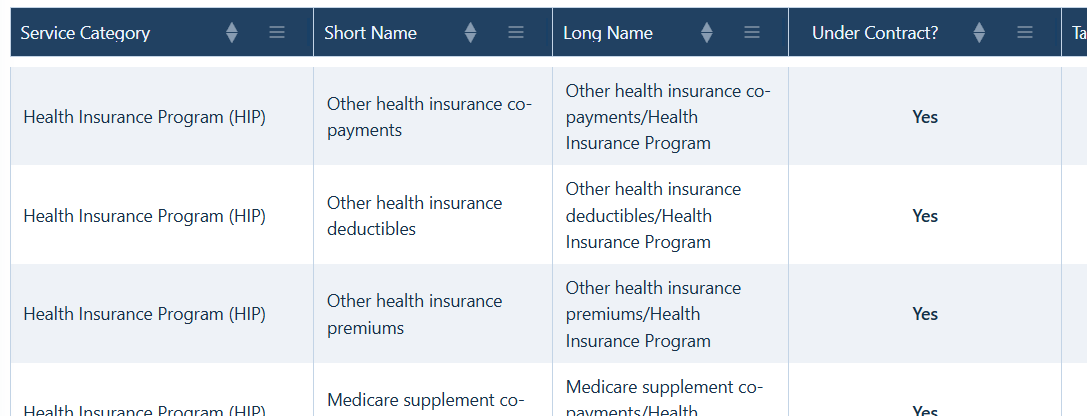1087x416 pixels.
Task: Open Under Contract? column menu icon
Action: click(1025, 32)
